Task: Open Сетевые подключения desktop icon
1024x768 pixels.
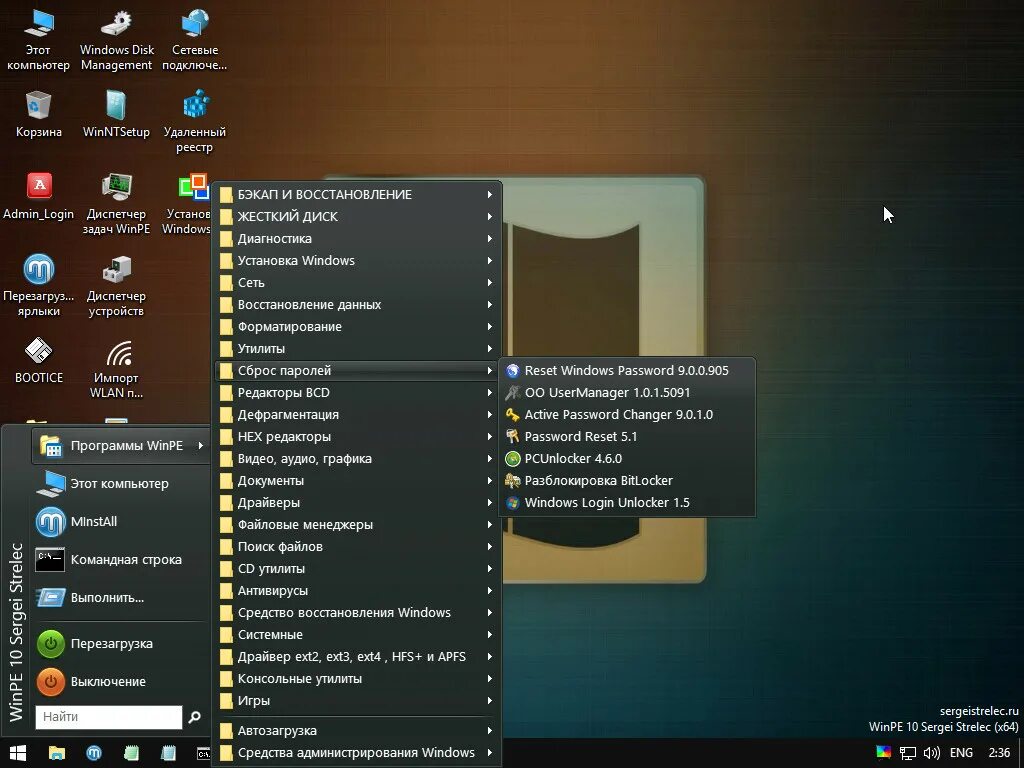Action: coord(195,39)
